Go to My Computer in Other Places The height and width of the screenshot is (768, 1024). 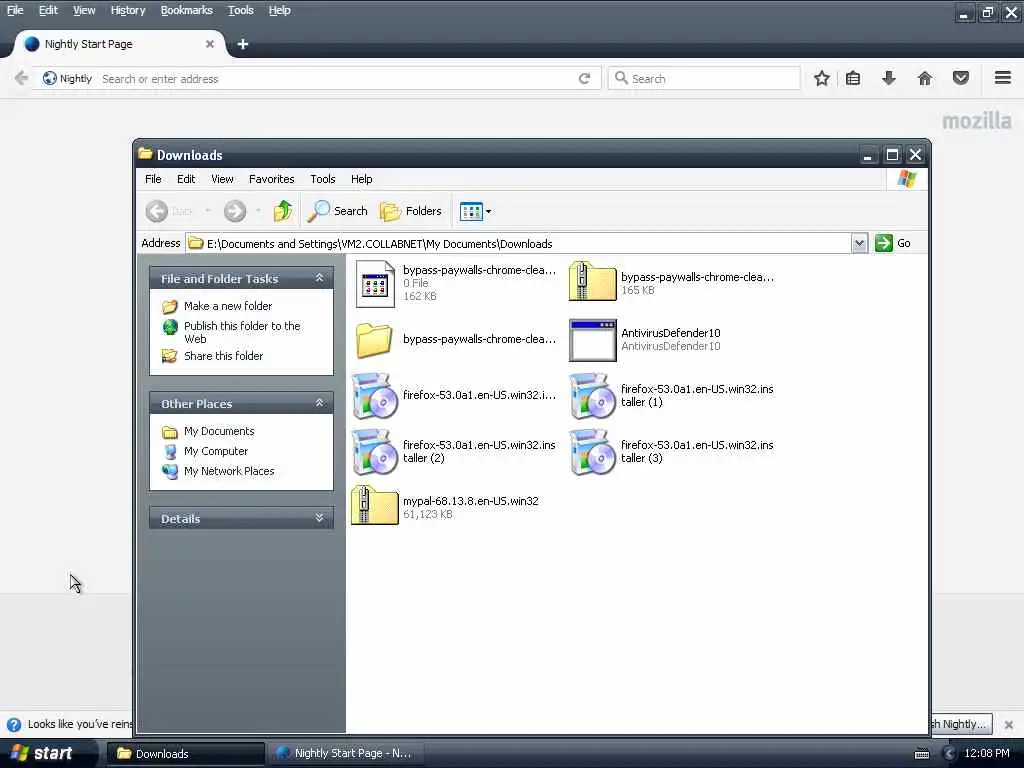pyautogui.click(x=216, y=451)
